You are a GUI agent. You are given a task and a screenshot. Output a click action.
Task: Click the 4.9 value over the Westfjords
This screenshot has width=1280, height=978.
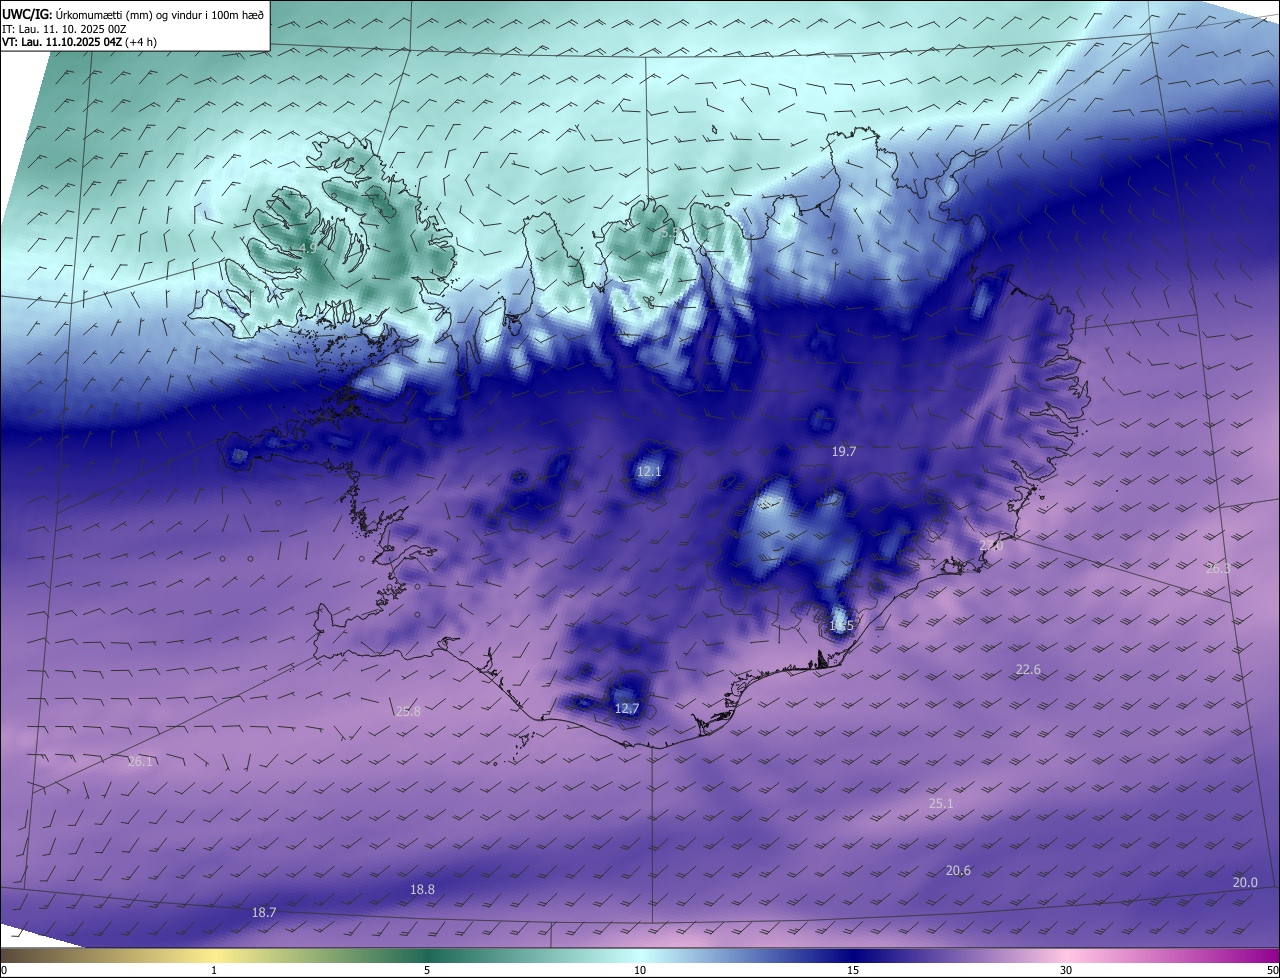pos(308,249)
